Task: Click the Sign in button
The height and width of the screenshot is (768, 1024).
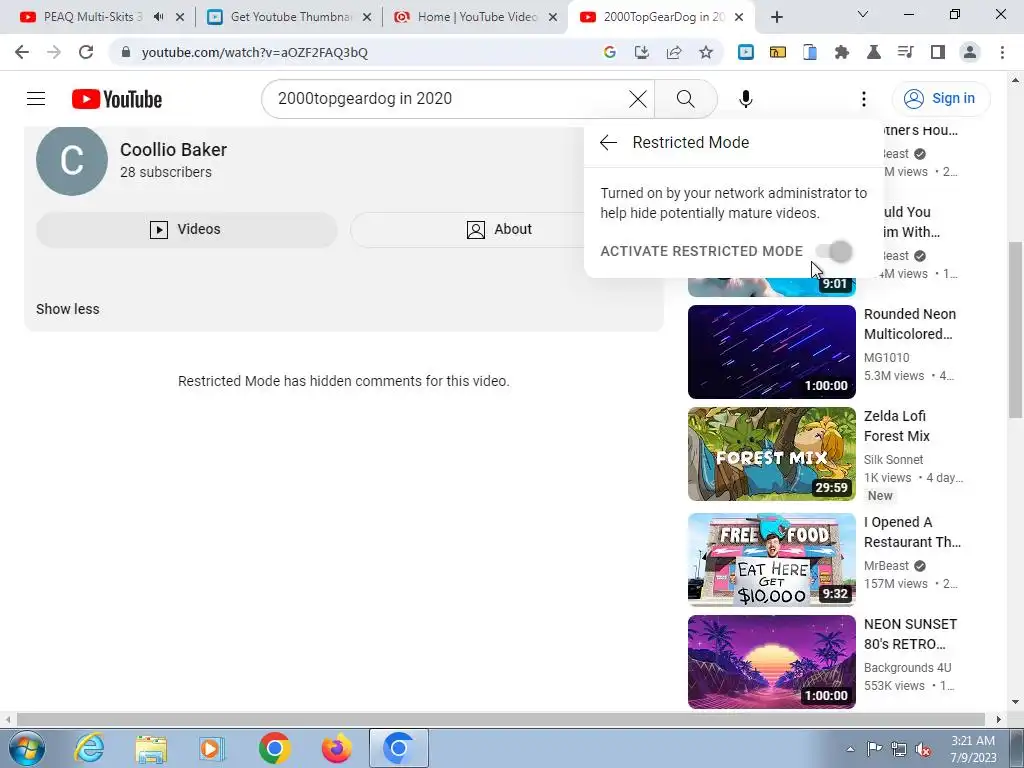Action: [x=940, y=99]
